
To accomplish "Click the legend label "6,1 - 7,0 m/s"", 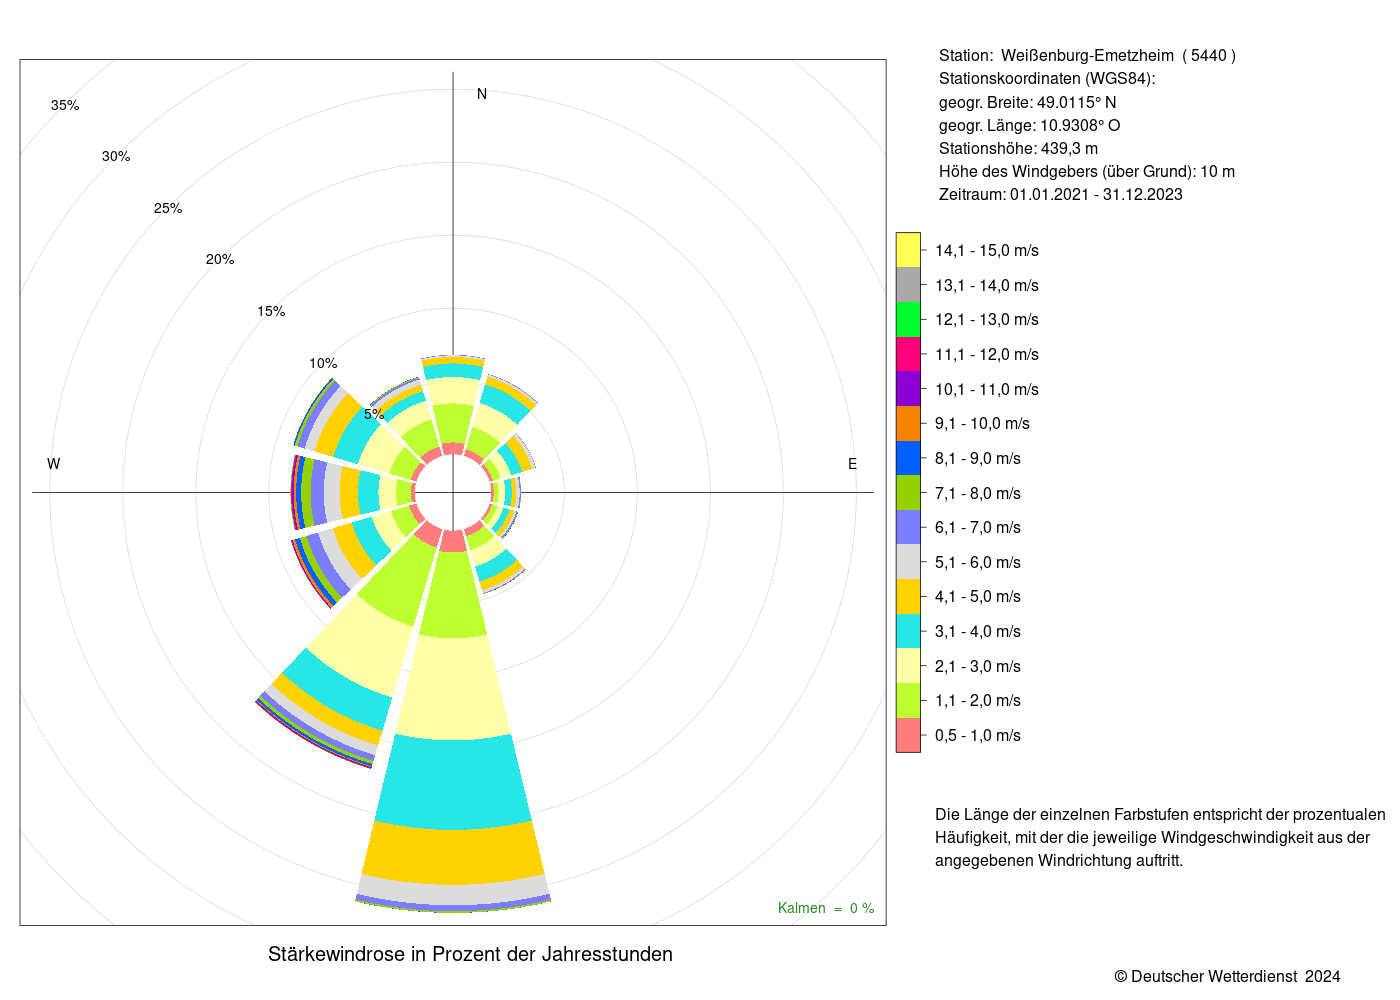I will point(978,528).
